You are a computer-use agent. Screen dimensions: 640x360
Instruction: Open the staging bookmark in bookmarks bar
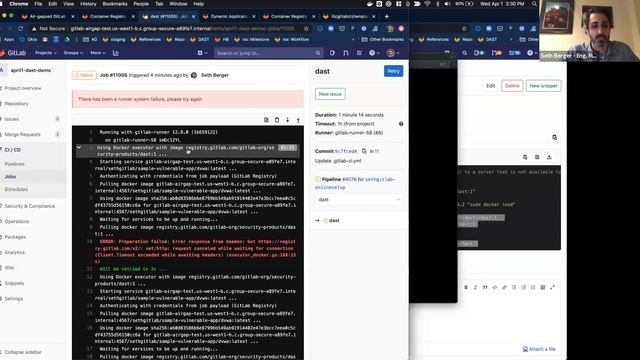114,40
